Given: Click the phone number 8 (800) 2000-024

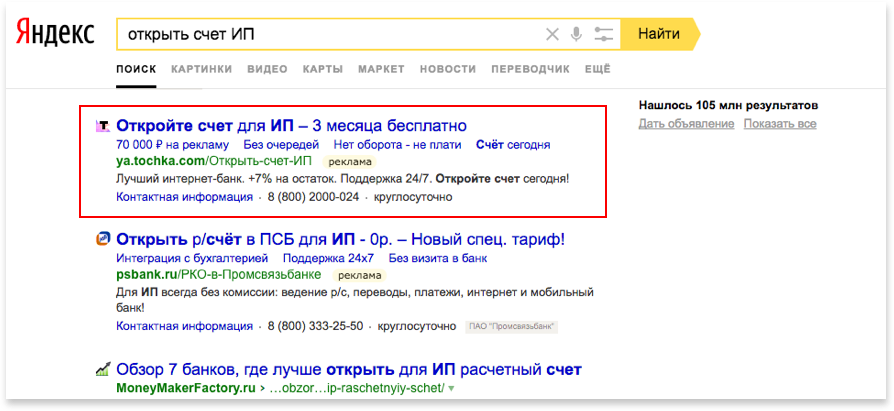Looking at the screenshot, I should [x=313, y=197].
